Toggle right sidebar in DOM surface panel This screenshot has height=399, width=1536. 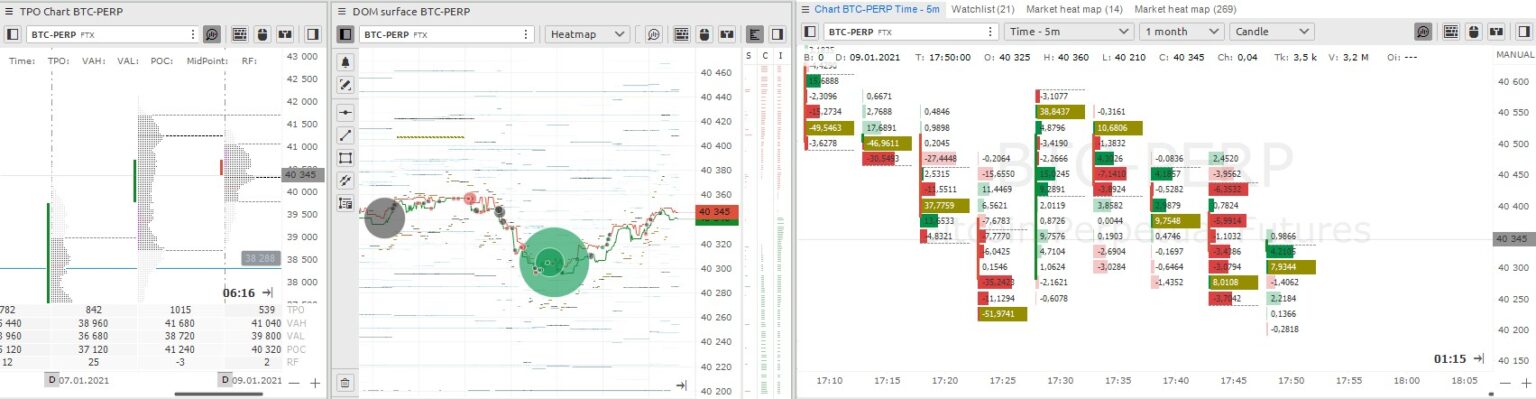click(x=777, y=34)
